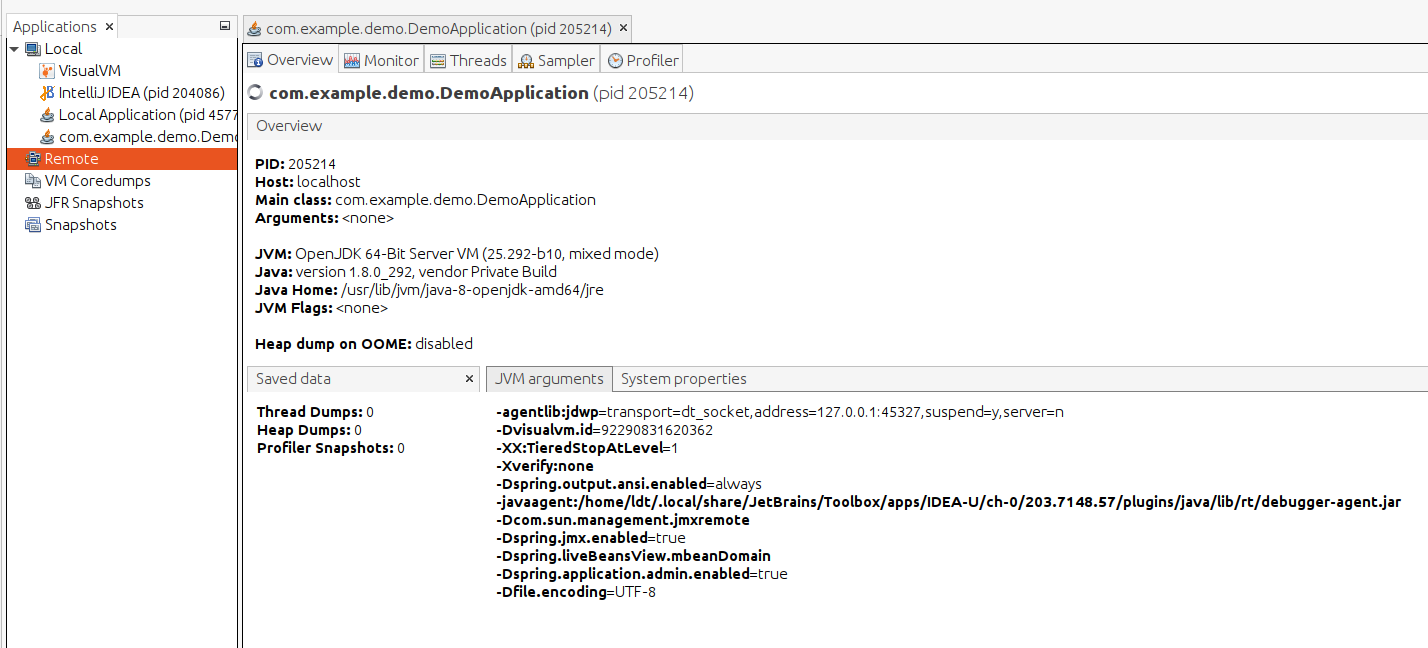Minimize the Applications panel
This screenshot has width=1428, height=648.
coord(225,26)
